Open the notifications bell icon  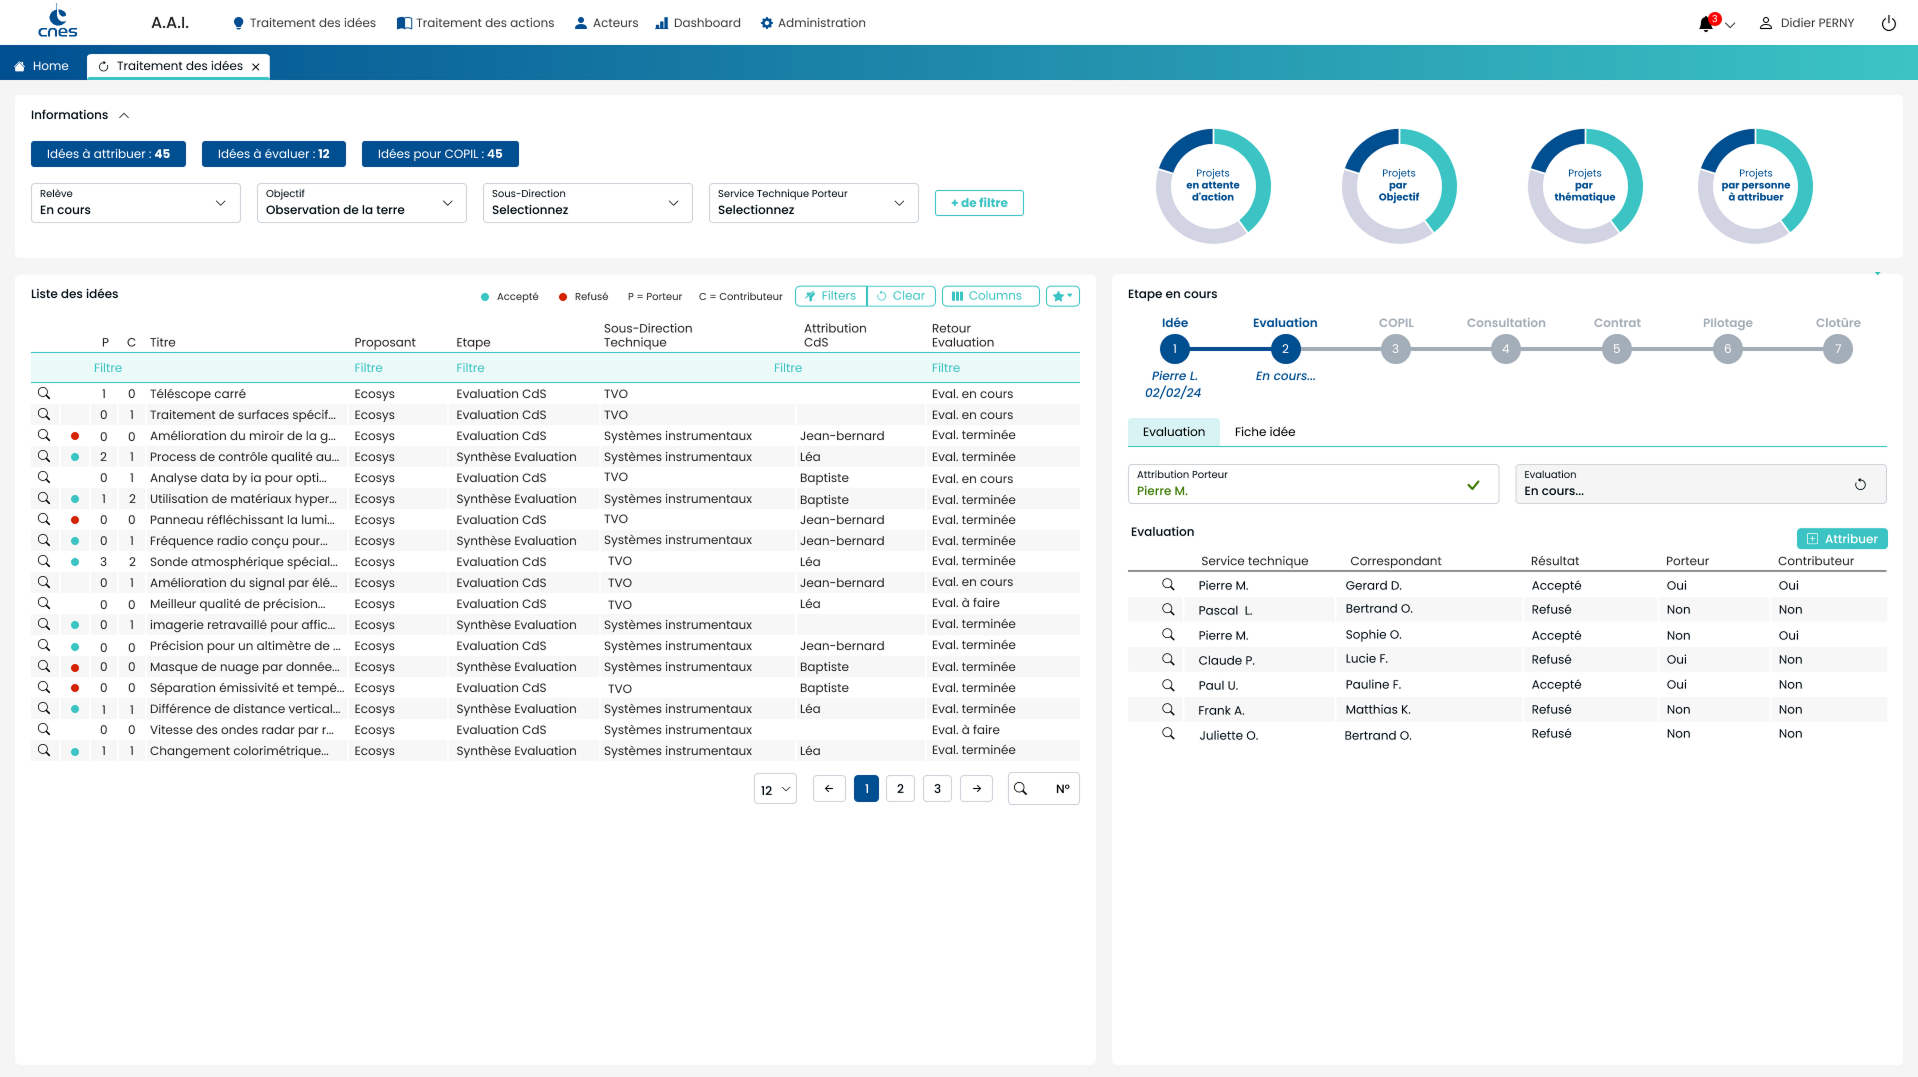[x=1706, y=23]
